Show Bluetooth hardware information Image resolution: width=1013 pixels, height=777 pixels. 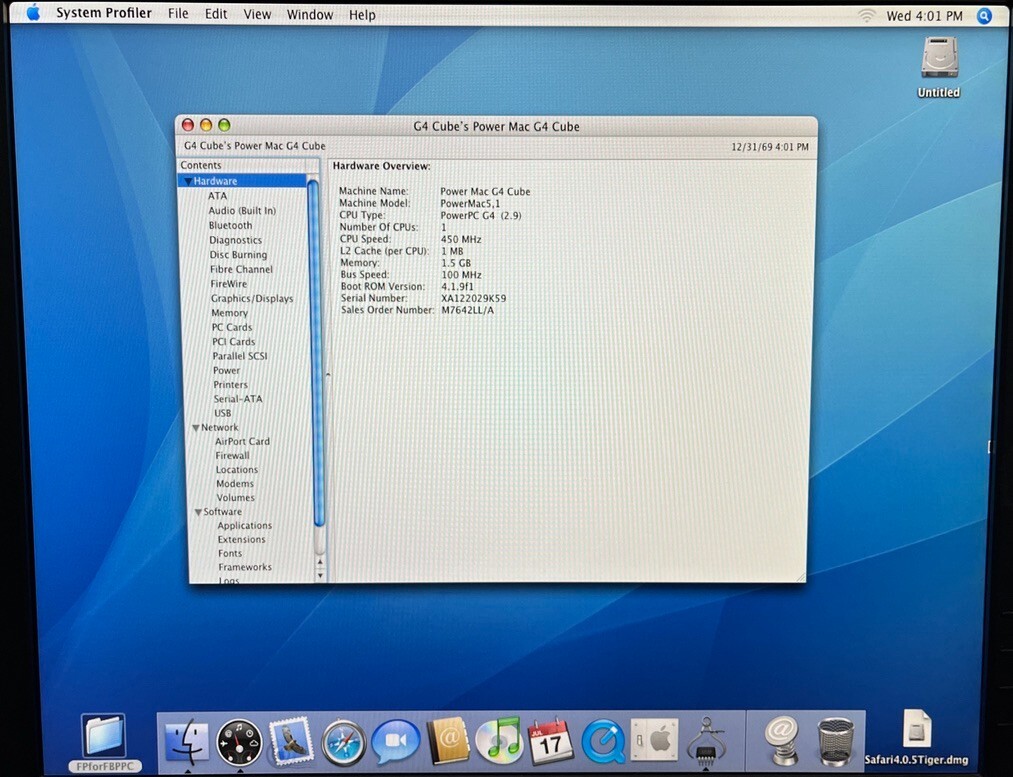point(231,225)
